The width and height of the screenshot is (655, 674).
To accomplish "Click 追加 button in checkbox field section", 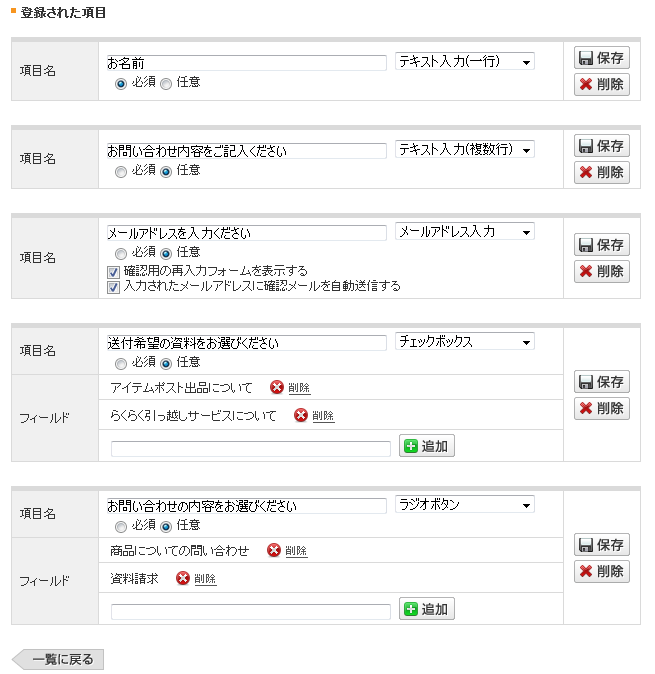I will click(427, 446).
